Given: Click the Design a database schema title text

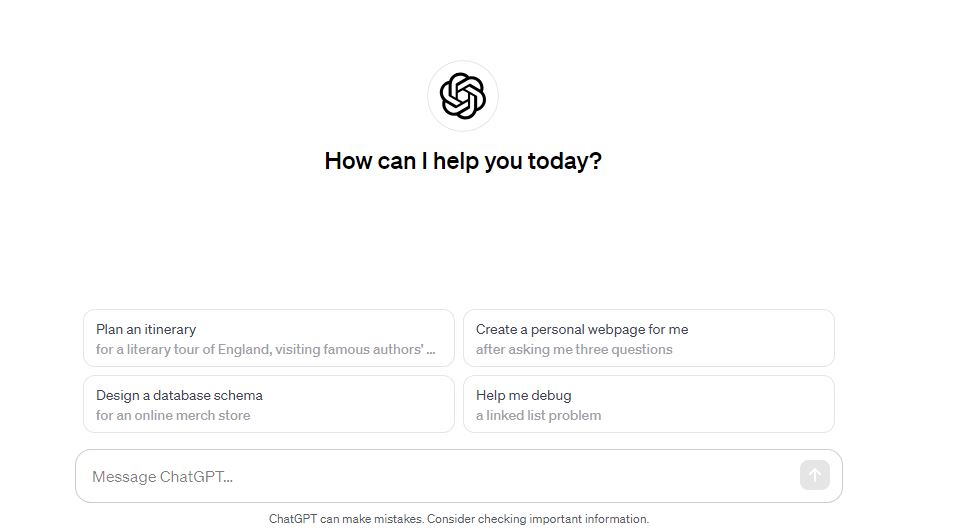Looking at the screenshot, I should point(179,395).
